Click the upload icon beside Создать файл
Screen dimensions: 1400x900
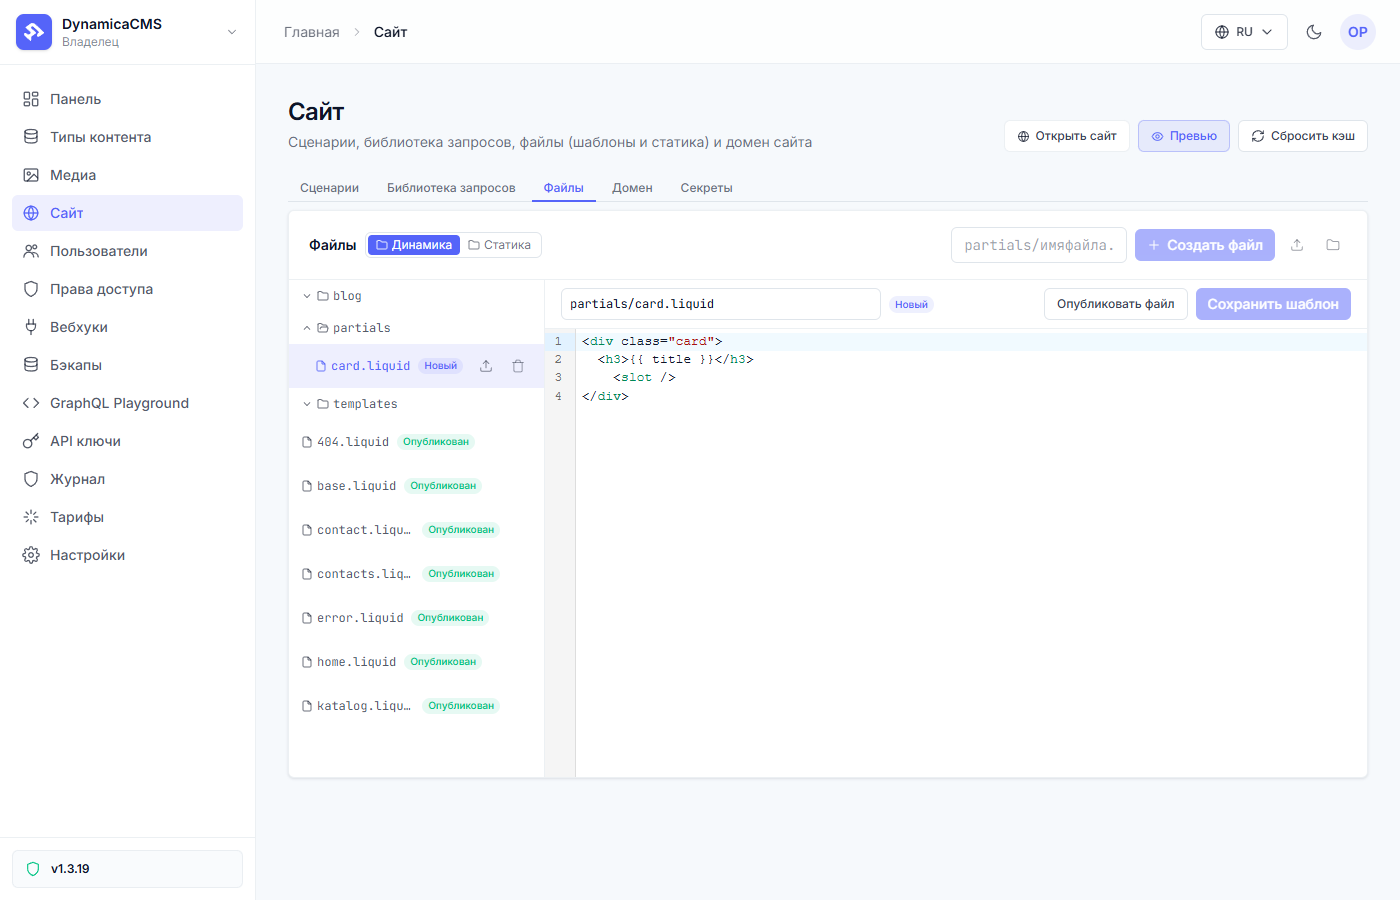coord(1297,245)
